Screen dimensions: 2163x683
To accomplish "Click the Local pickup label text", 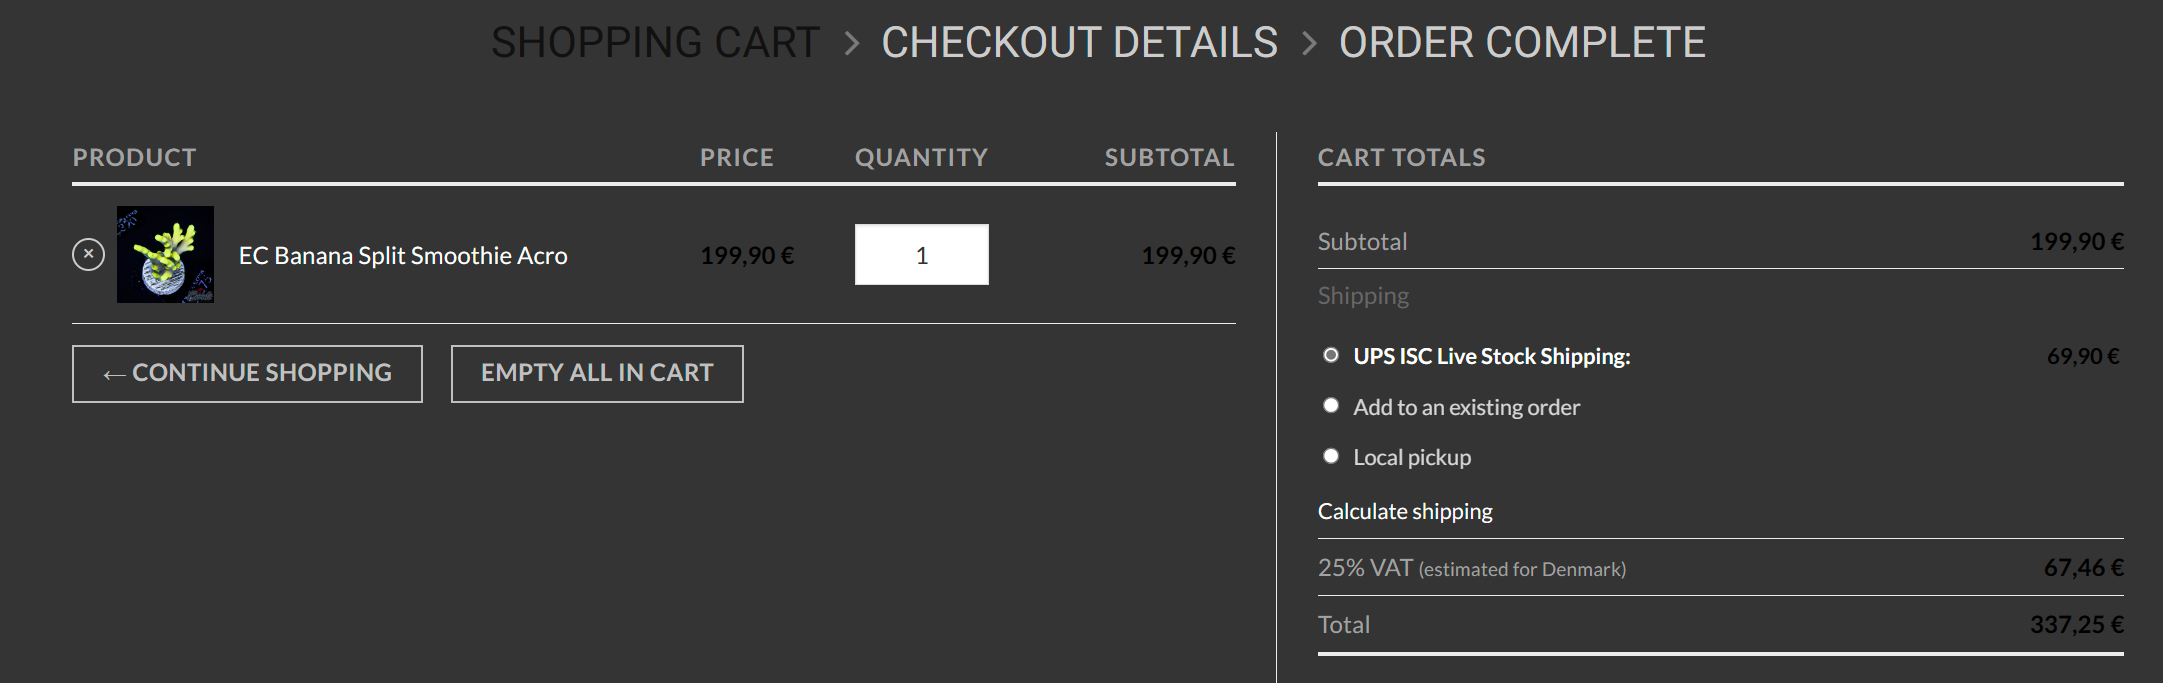I will click(x=1412, y=457).
